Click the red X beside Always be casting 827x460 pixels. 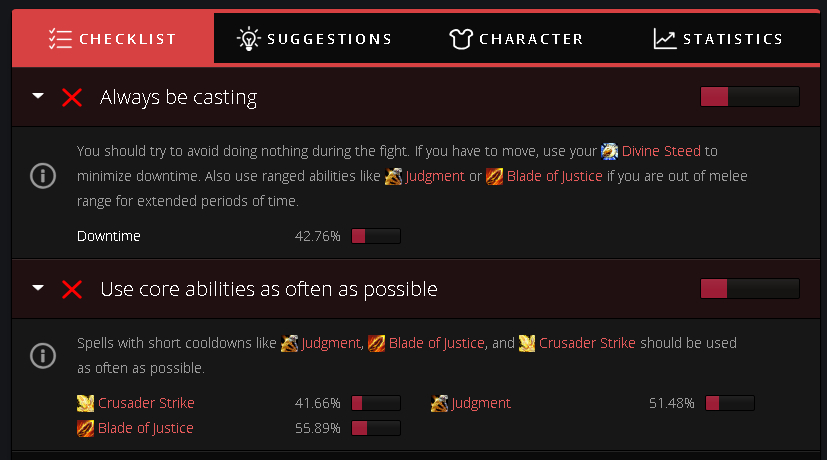tap(72, 97)
